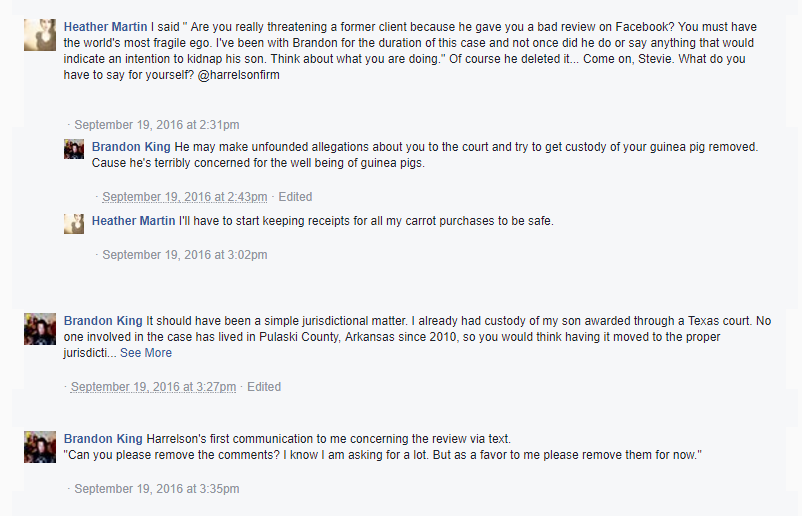Click Heather Martin's avatar on the carrot receipts reply

(74, 223)
